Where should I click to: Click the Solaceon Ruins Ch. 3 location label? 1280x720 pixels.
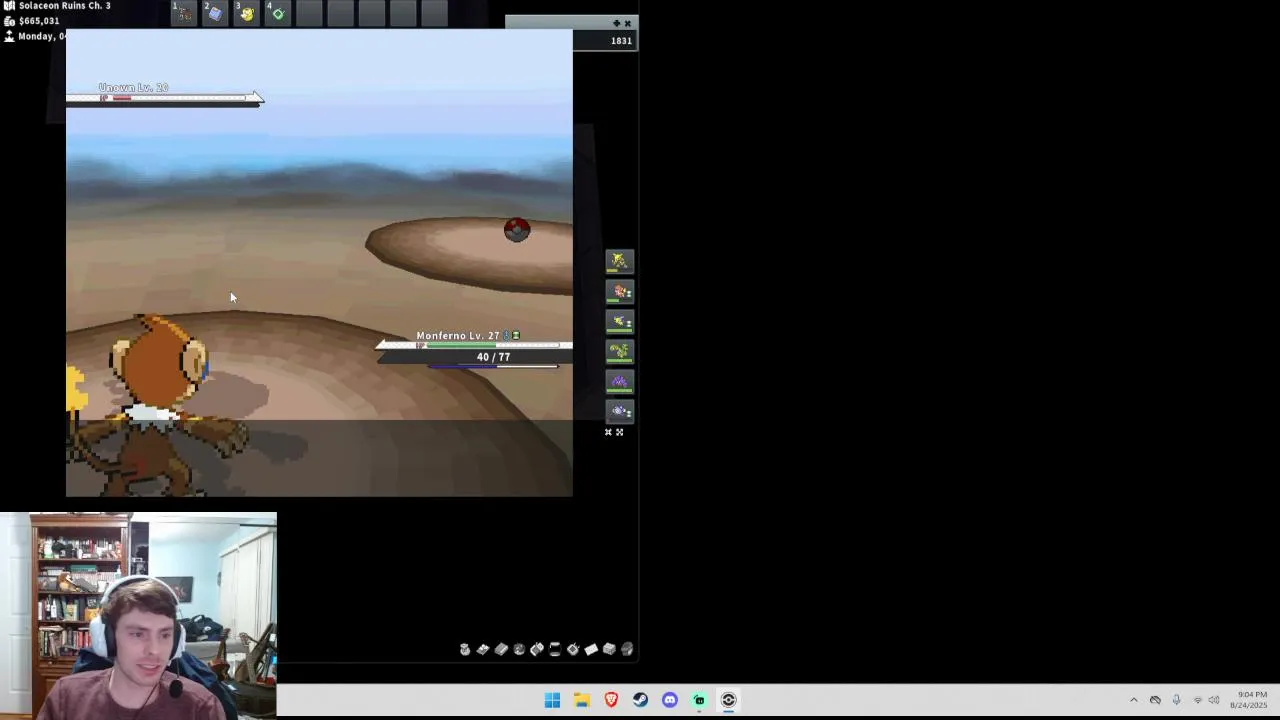tap(64, 6)
